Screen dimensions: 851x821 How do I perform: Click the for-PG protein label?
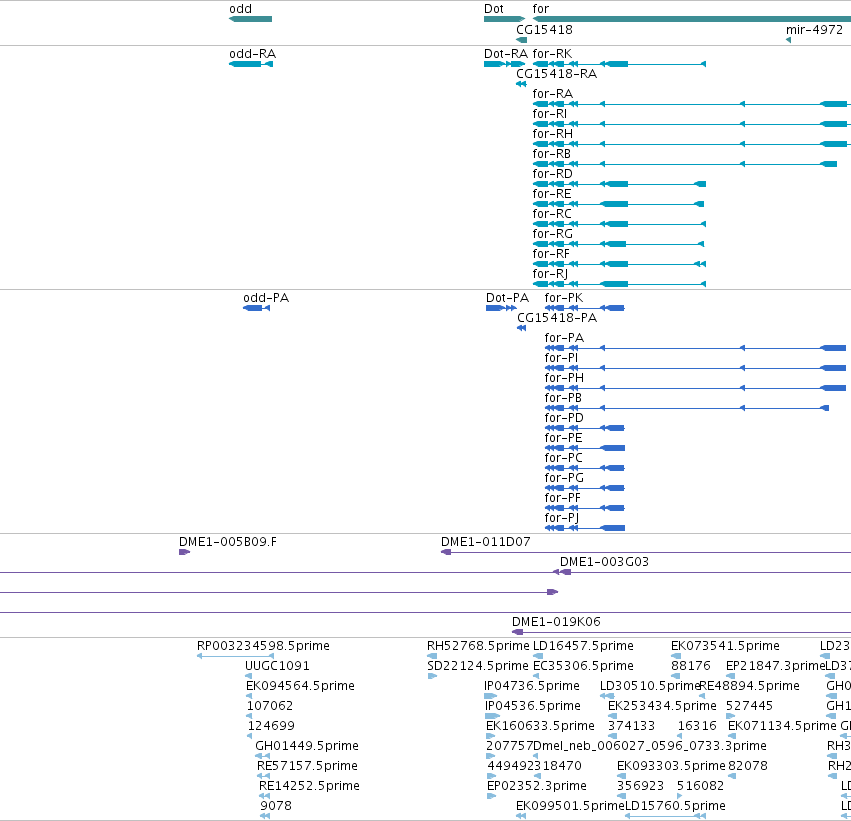pyautogui.click(x=564, y=478)
